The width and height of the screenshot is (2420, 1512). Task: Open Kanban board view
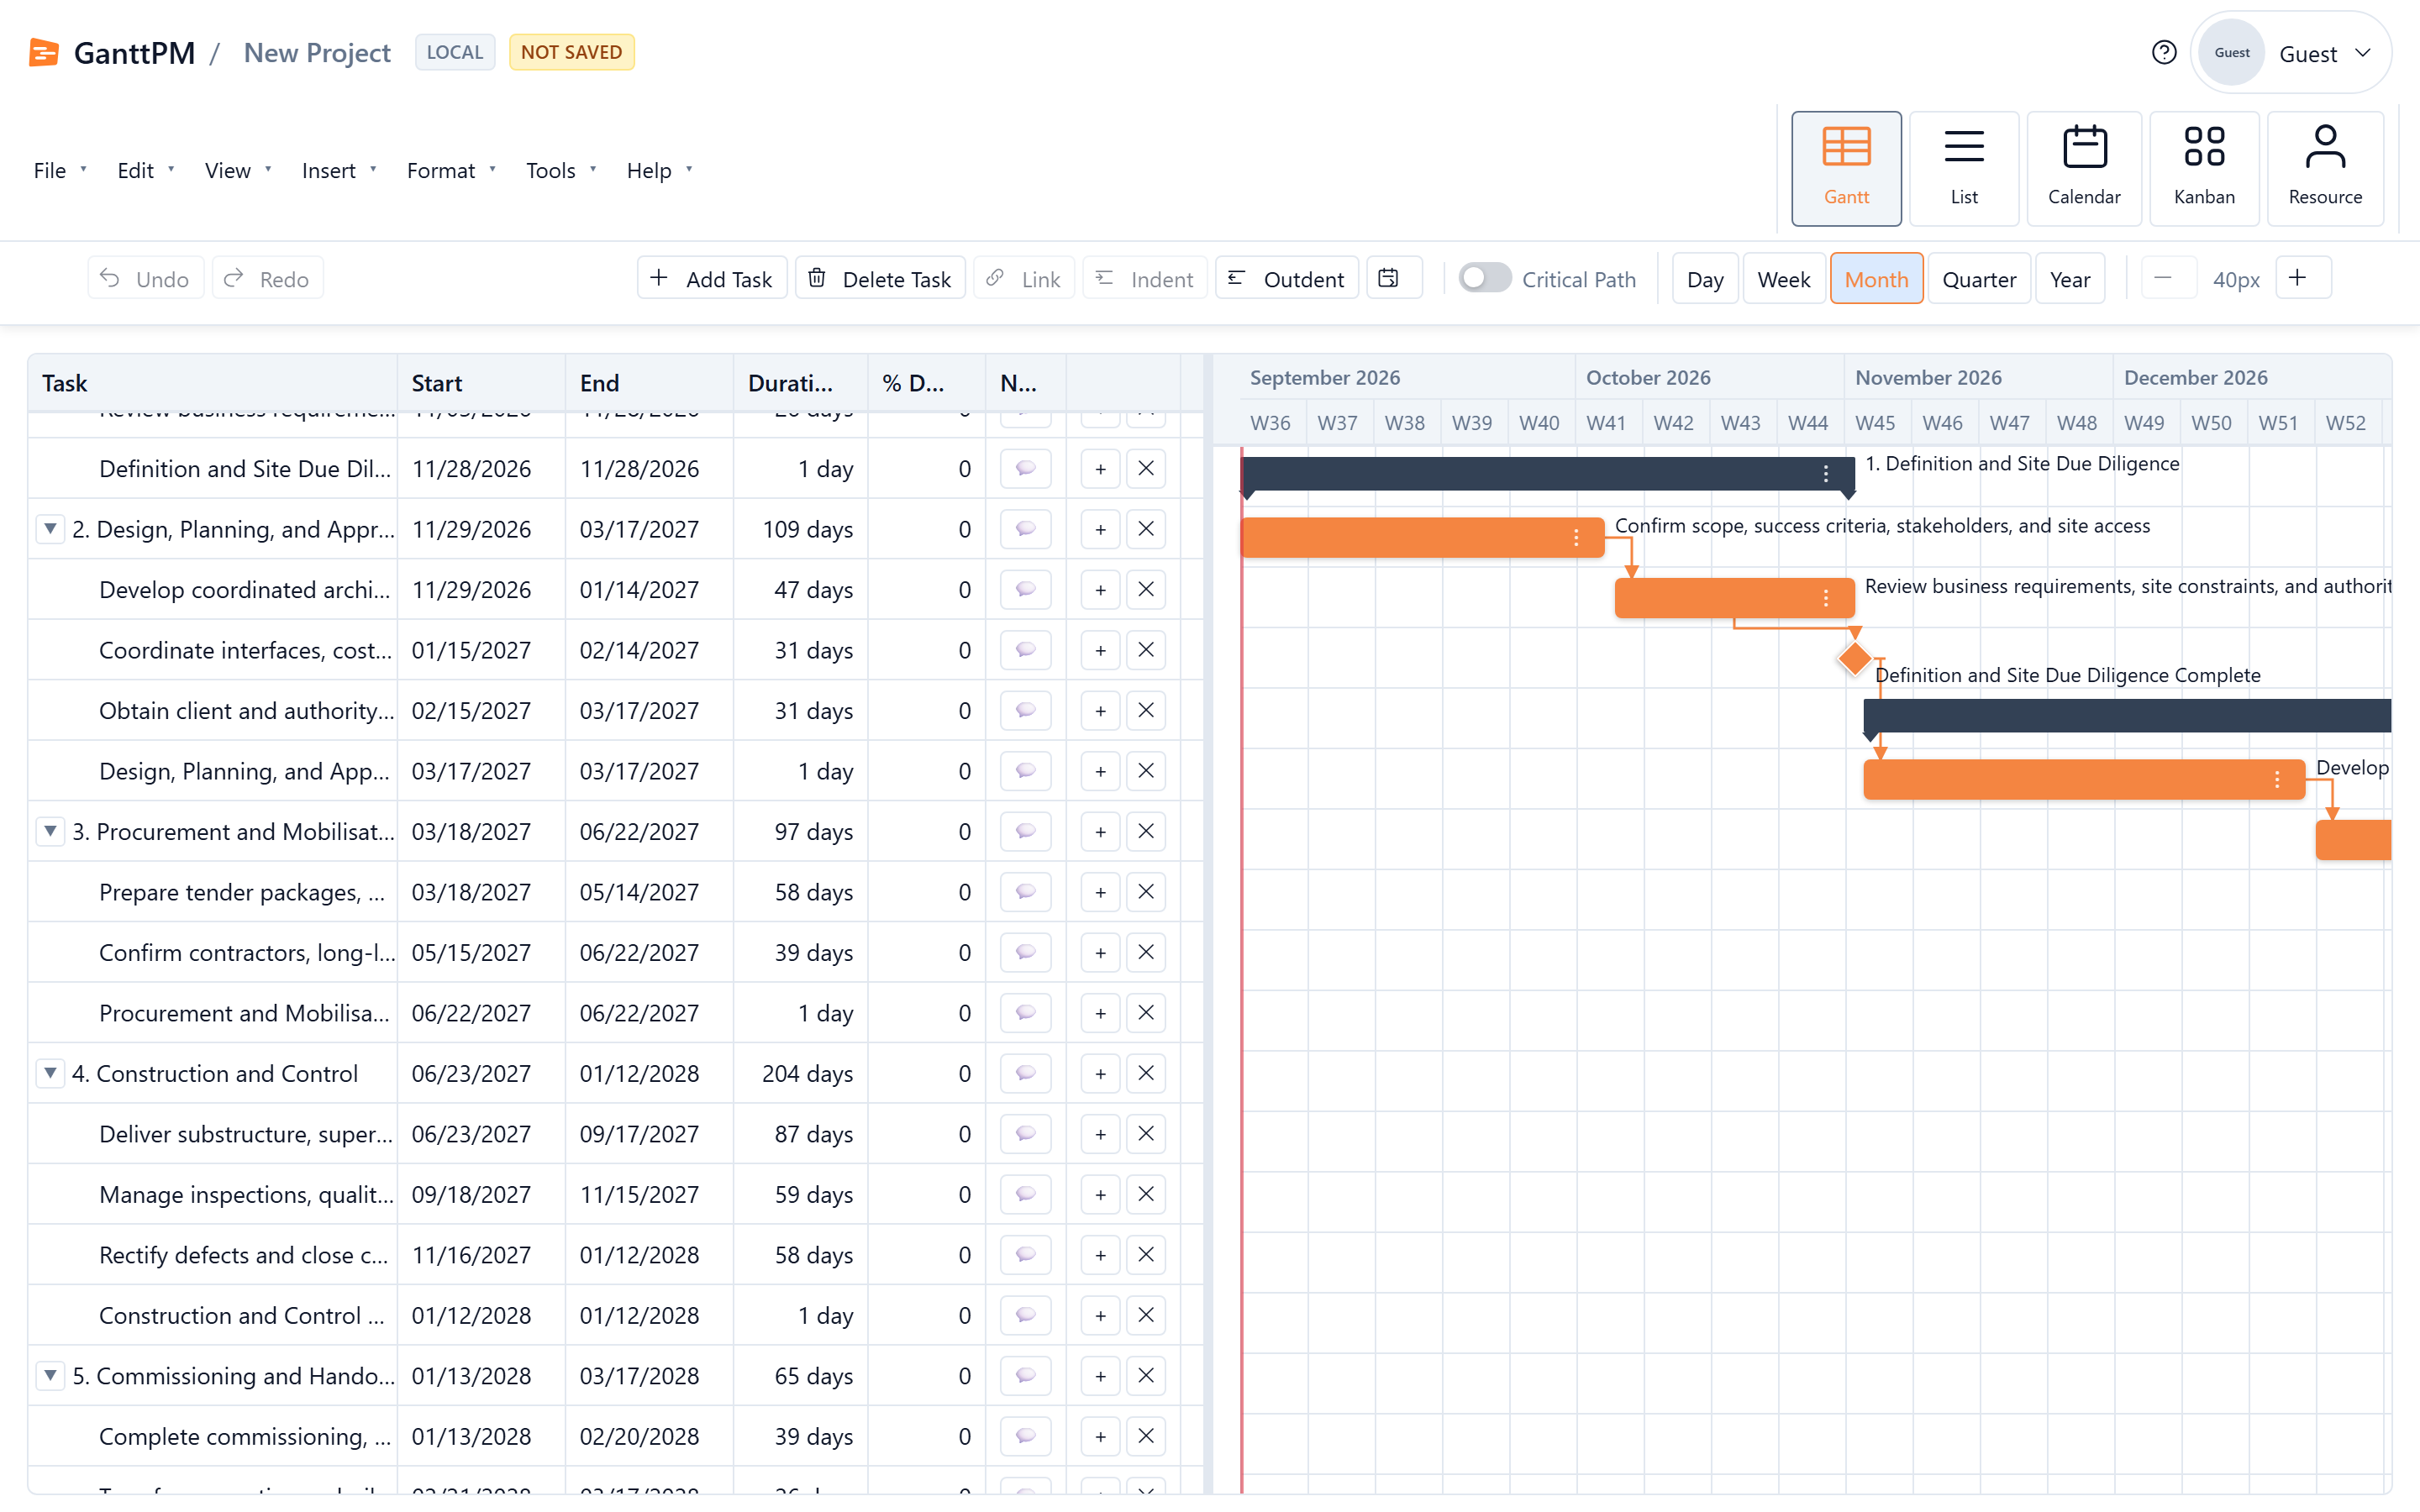2204,168
